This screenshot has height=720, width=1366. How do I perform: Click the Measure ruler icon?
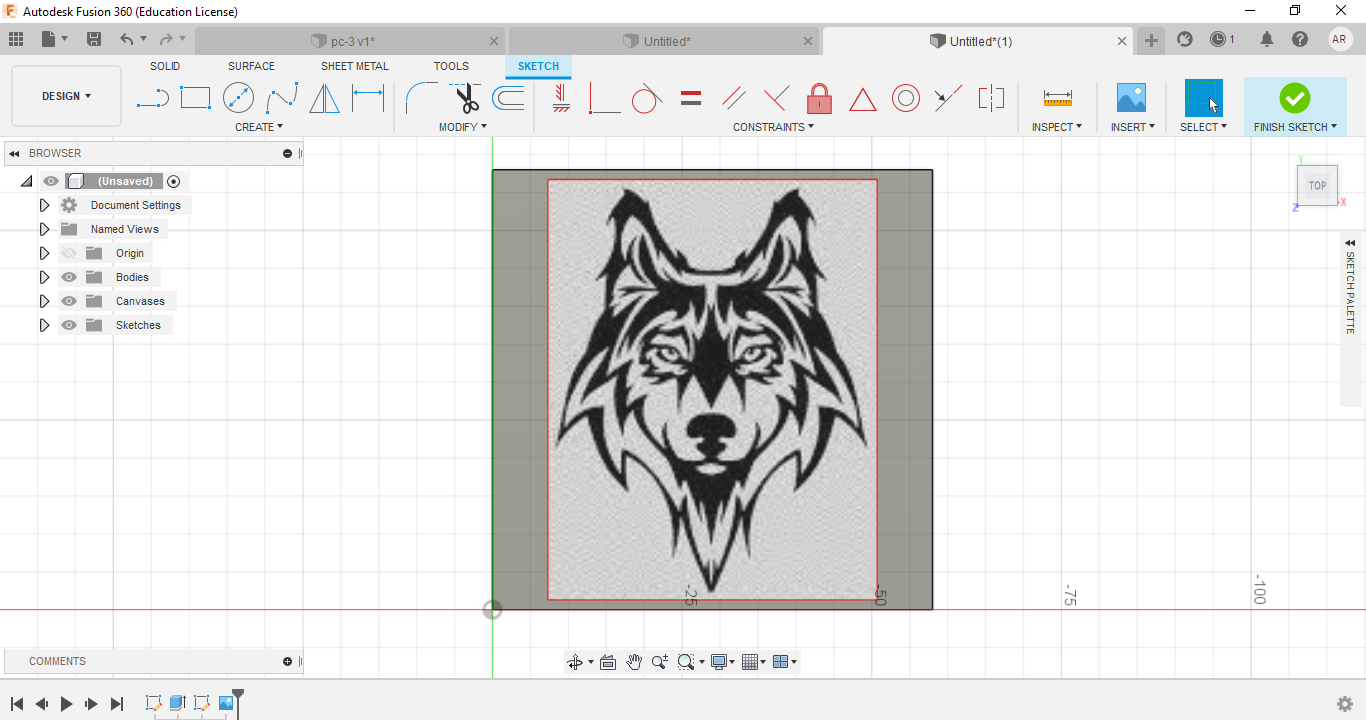pos(1057,98)
